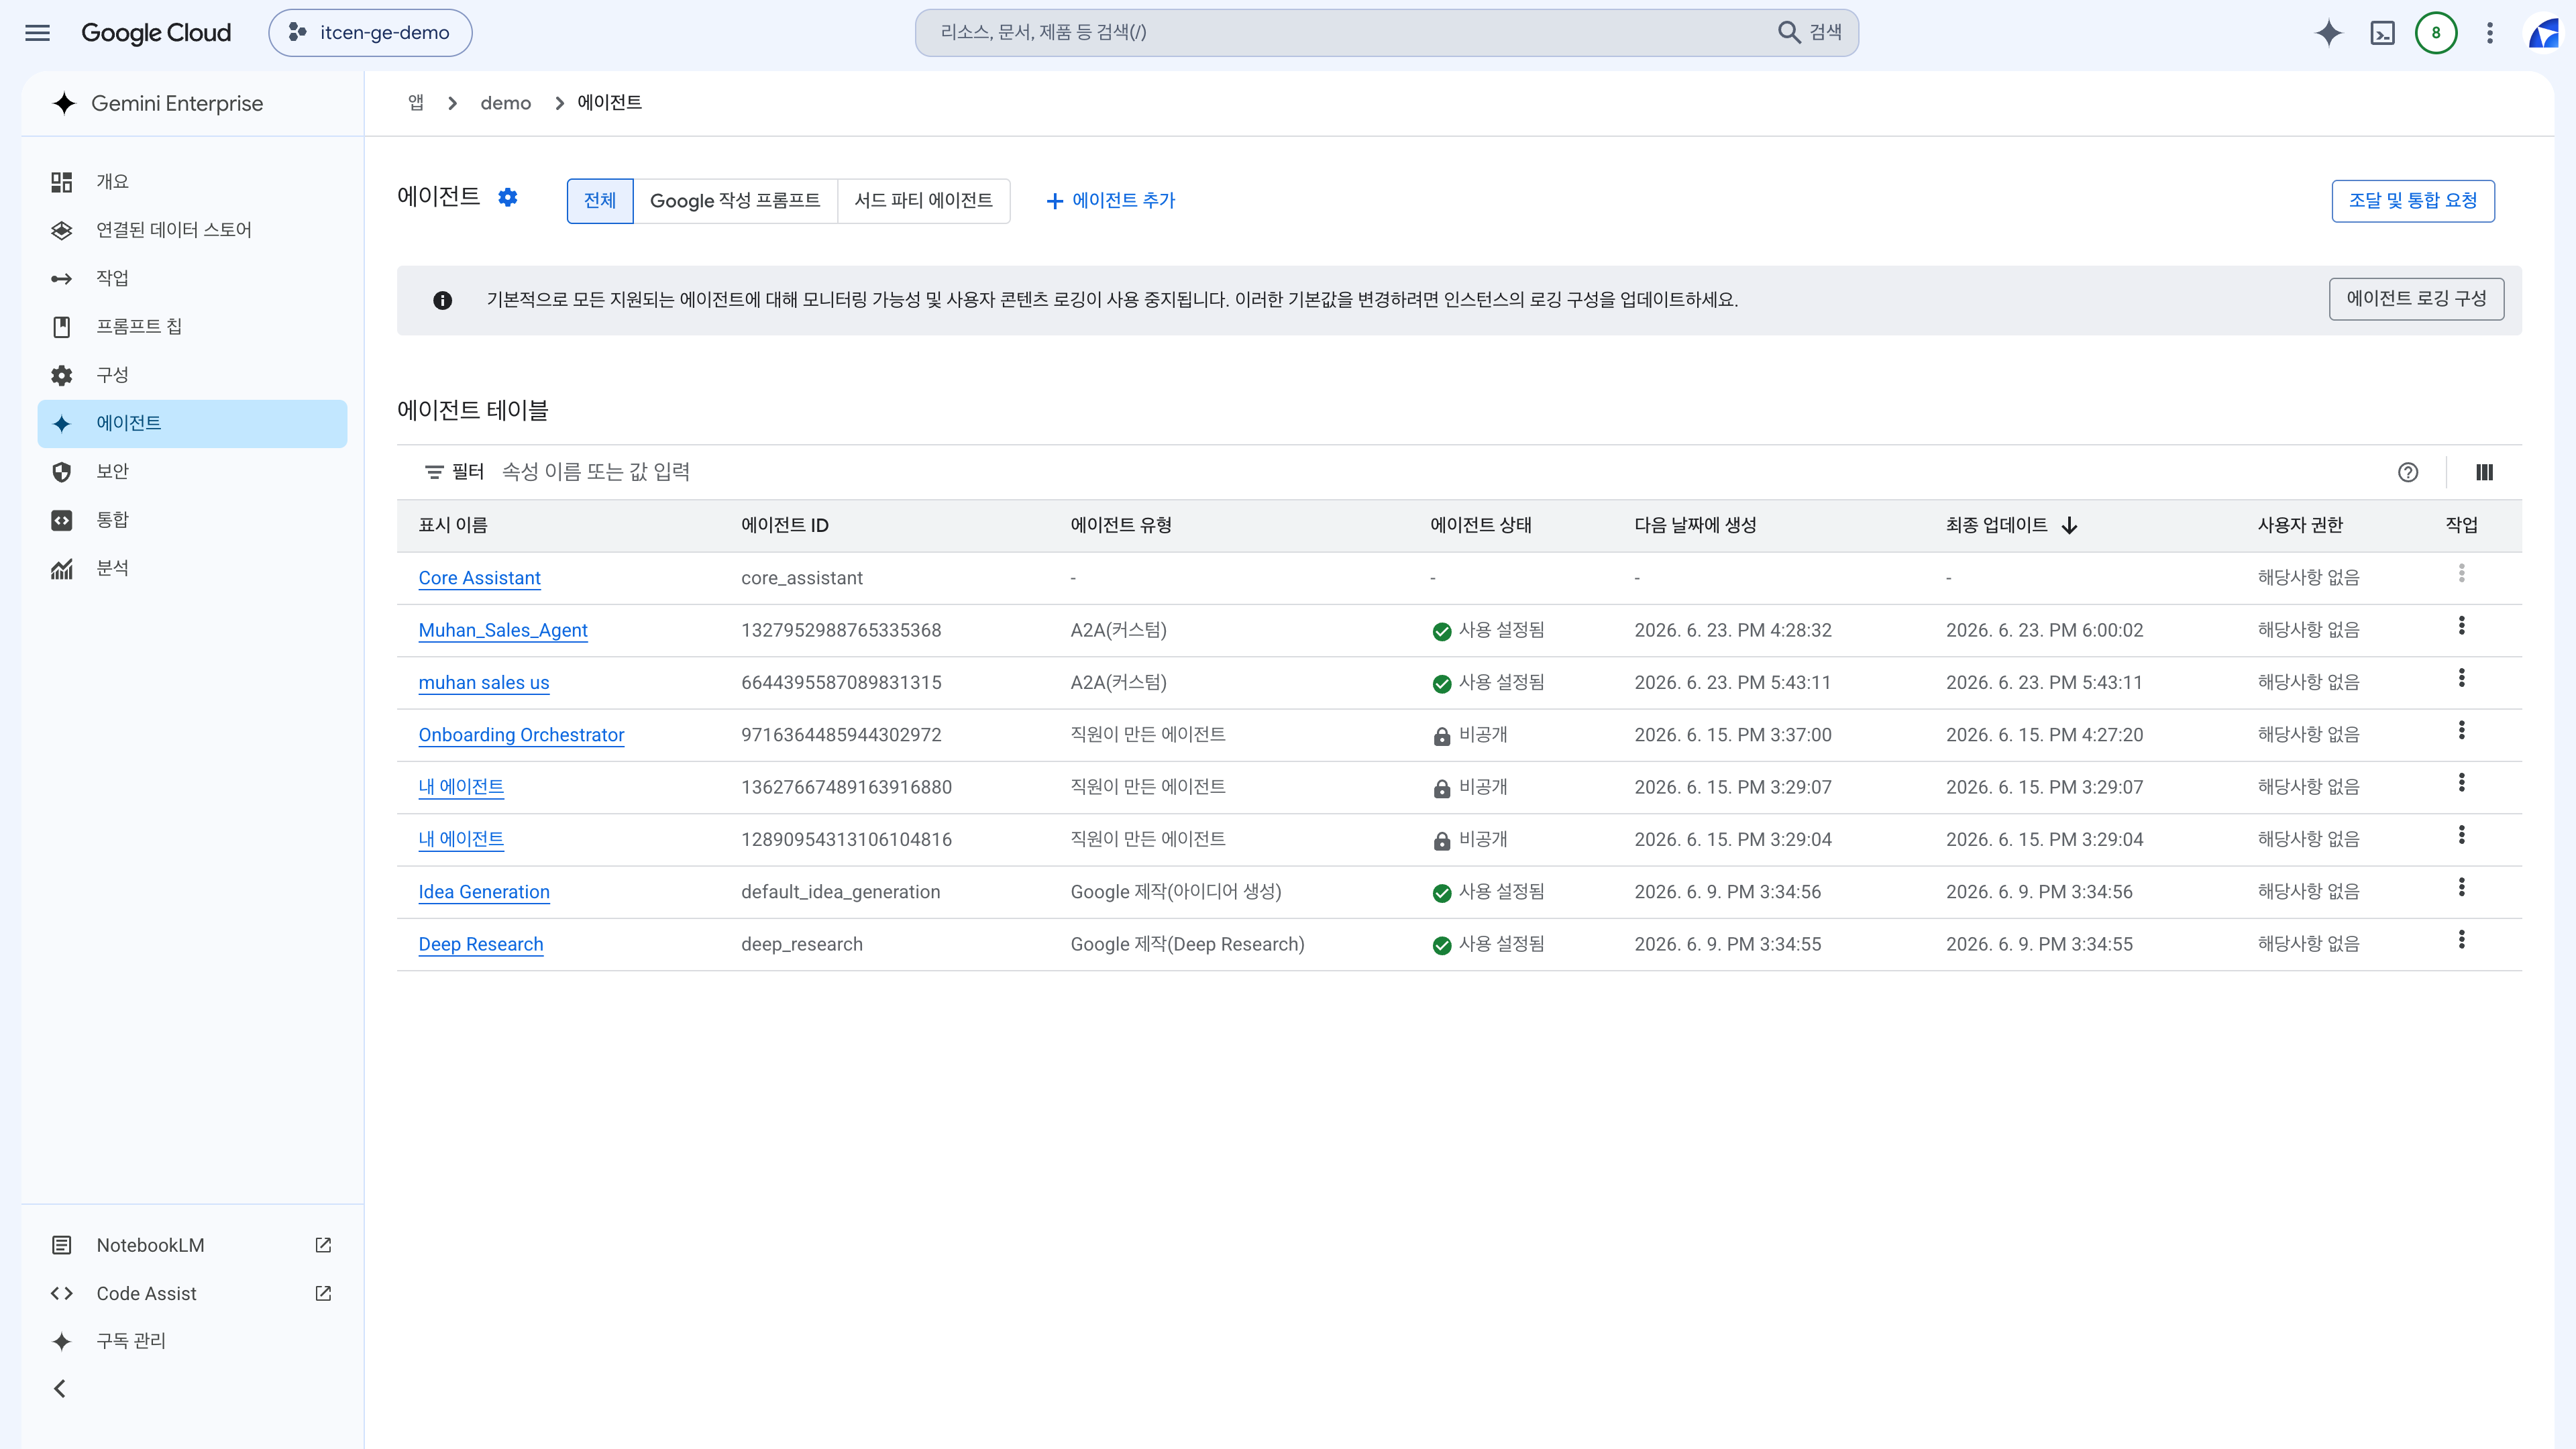Image resolution: width=2576 pixels, height=1449 pixels.
Task: Open the main navigation hamburger menu
Action: pyautogui.click(x=37, y=33)
